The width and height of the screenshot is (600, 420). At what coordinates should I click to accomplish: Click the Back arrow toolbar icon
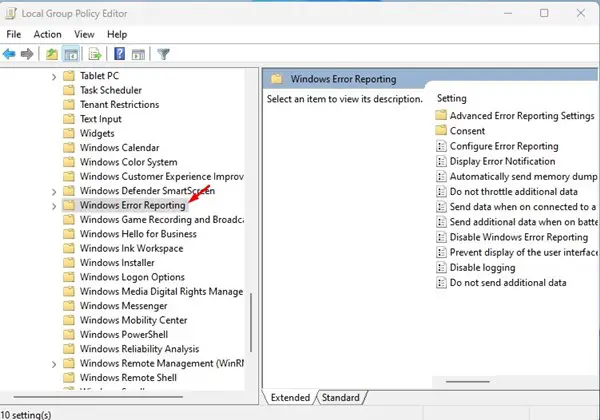[x=9, y=54]
